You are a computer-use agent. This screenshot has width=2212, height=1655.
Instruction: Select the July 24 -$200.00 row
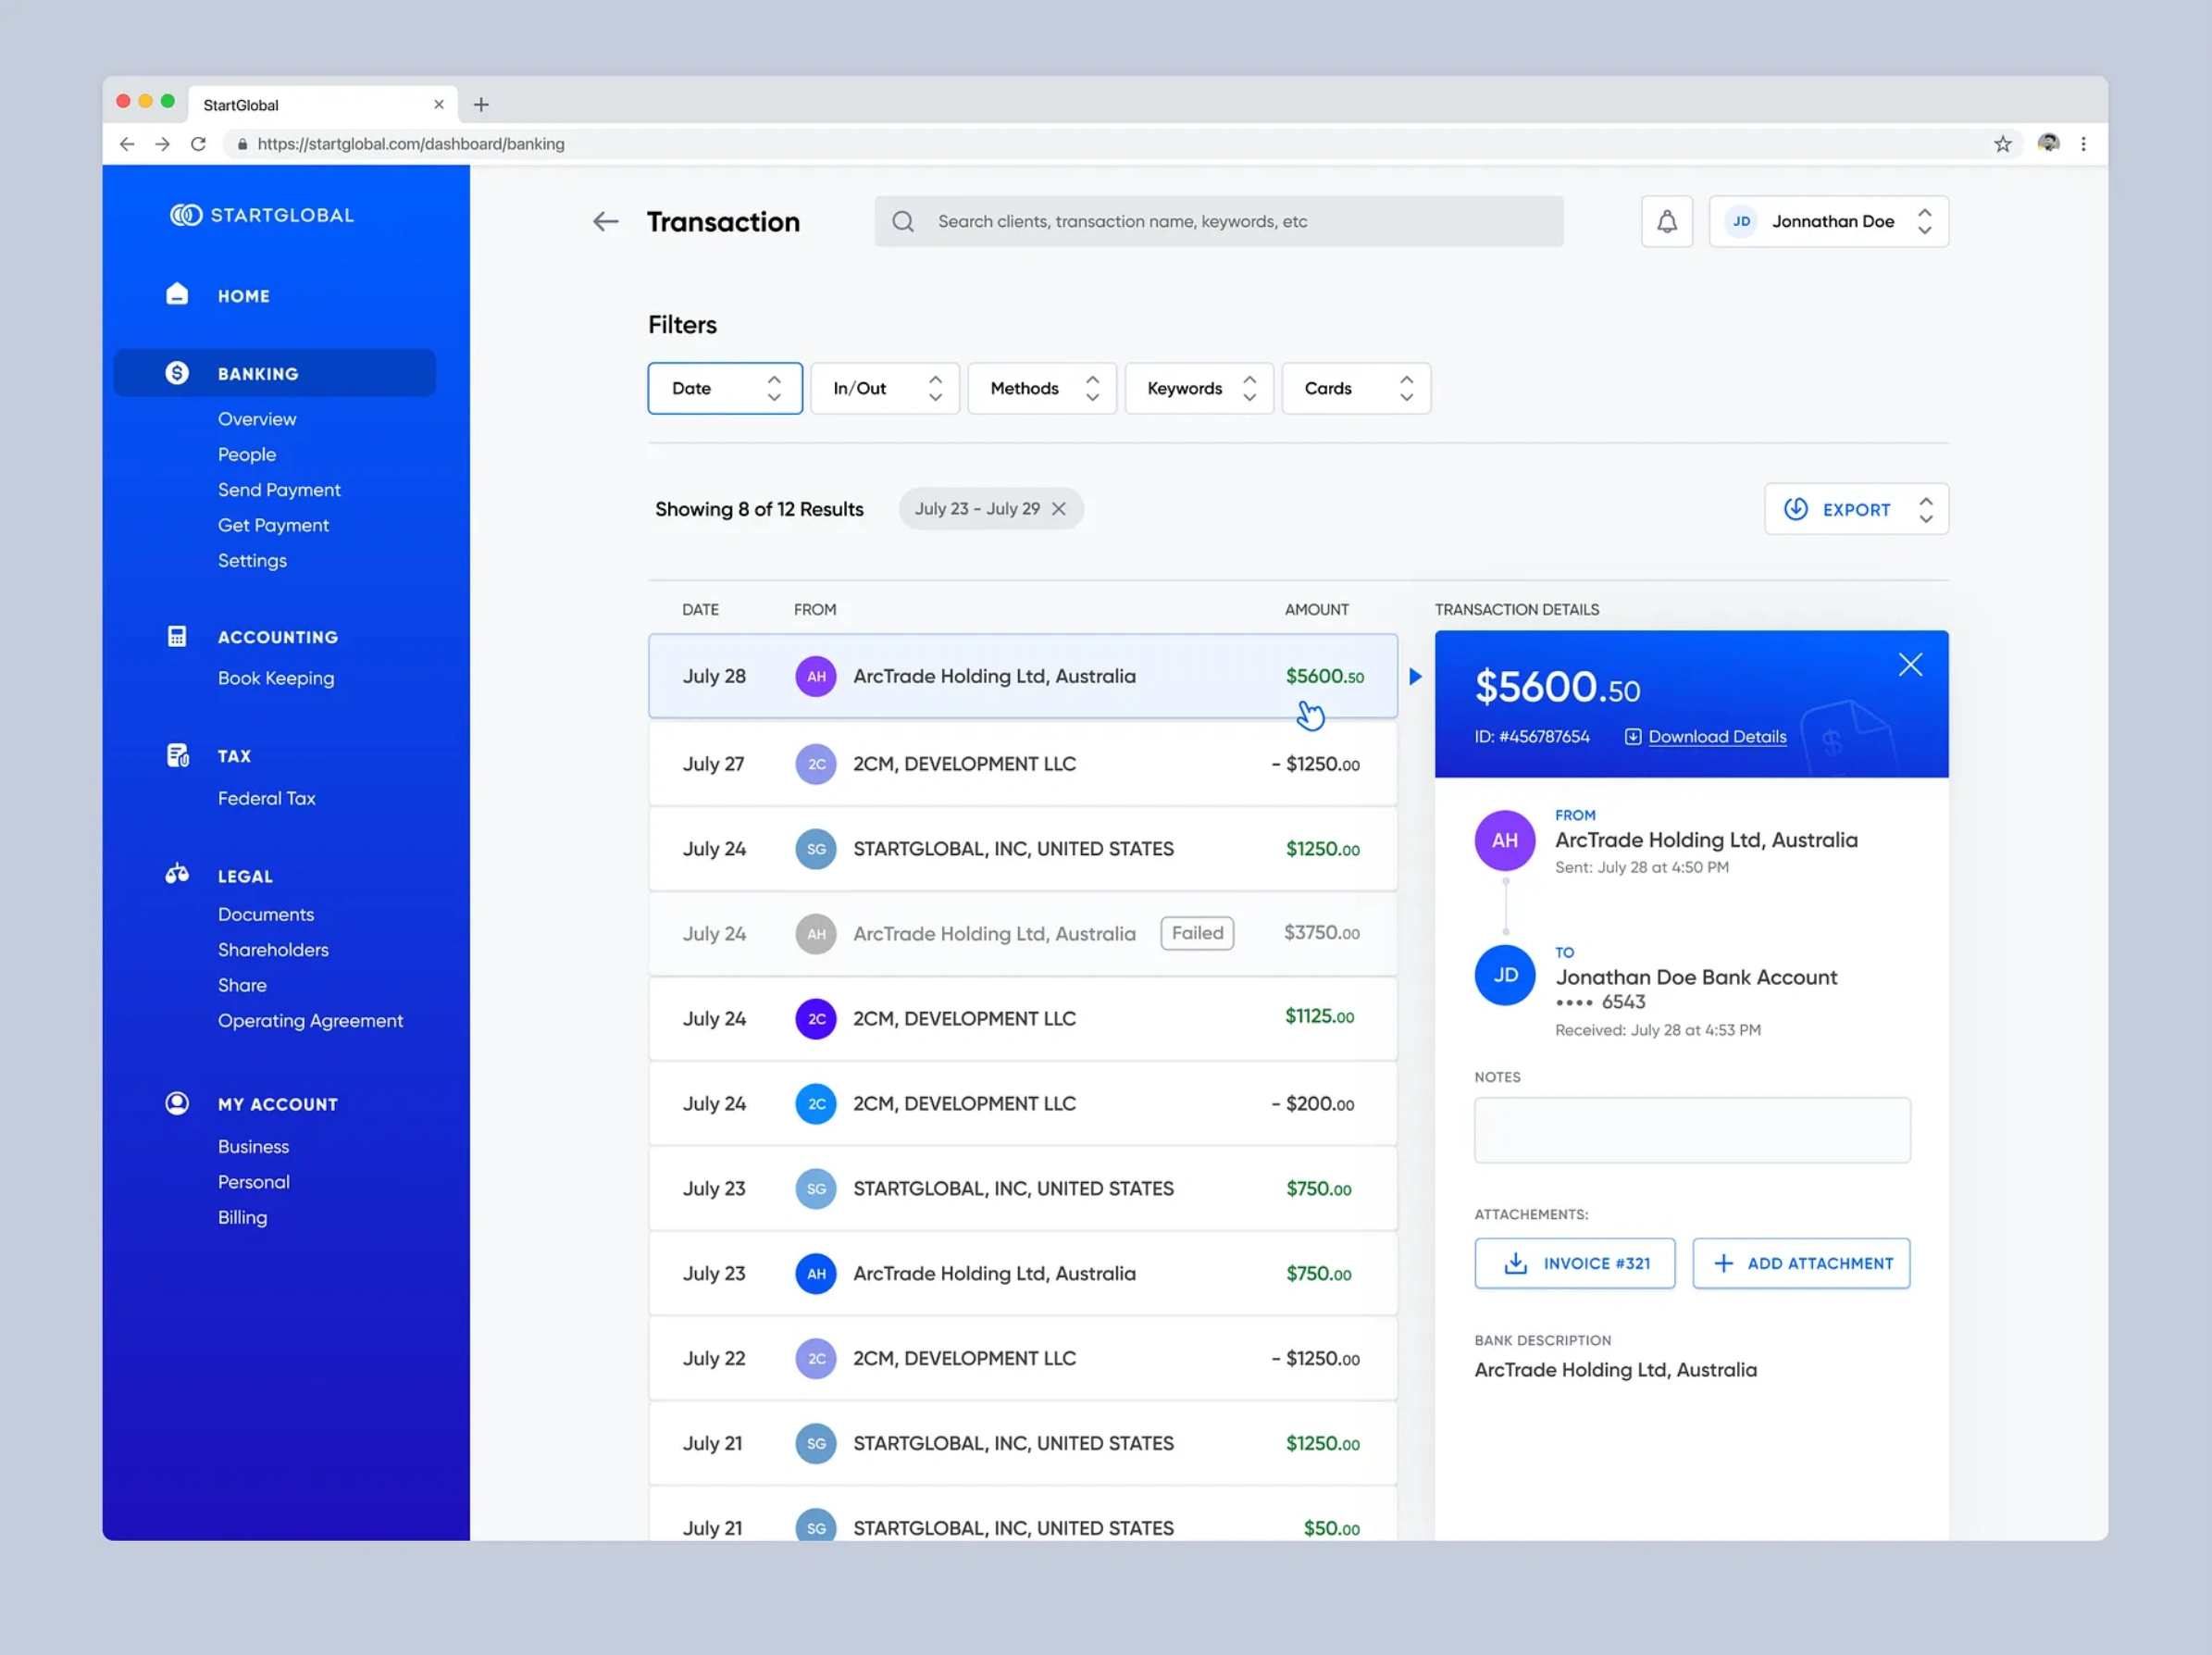click(x=1023, y=1104)
